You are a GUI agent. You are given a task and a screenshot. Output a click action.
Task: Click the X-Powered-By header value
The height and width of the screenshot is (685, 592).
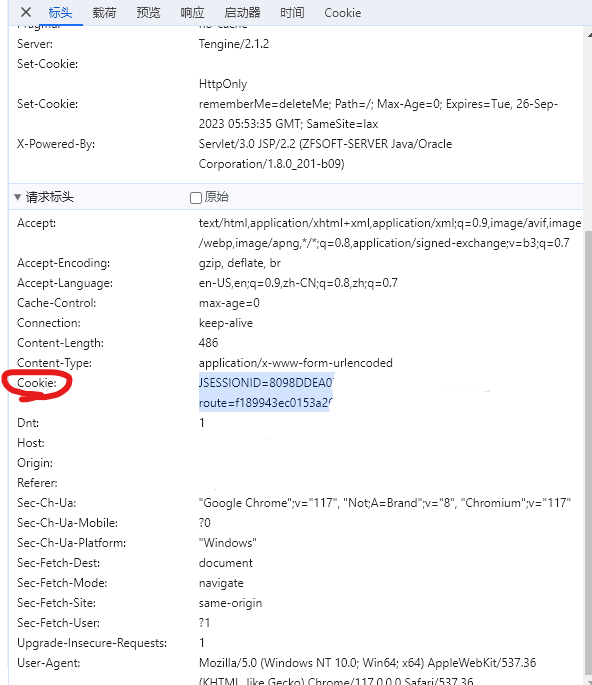click(x=325, y=154)
